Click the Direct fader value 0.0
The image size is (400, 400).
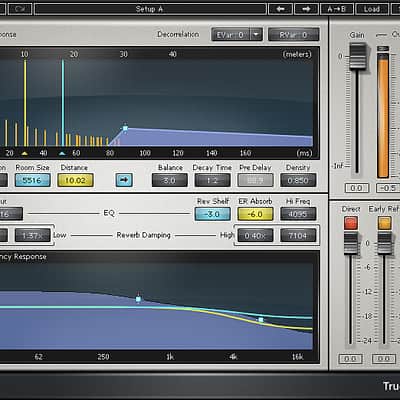[x=351, y=359]
